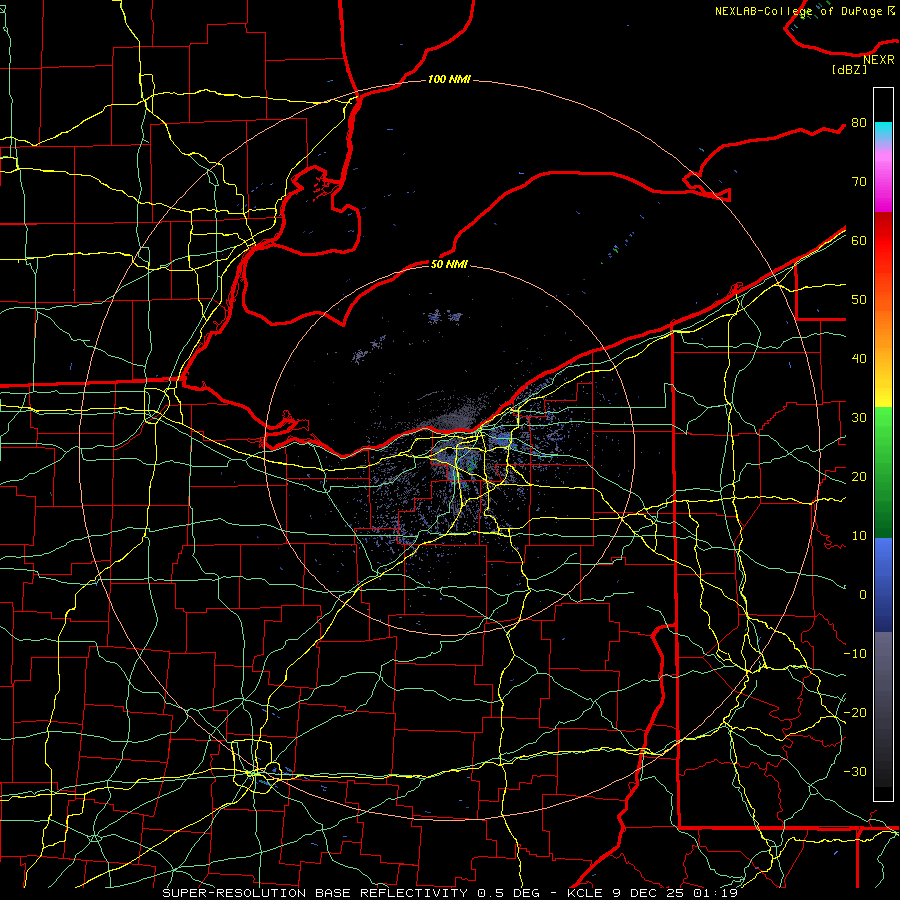Click the "100 NMI" range ring label
Image resolution: width=900 pixels, height=900 pixels.
coord(449,79)
